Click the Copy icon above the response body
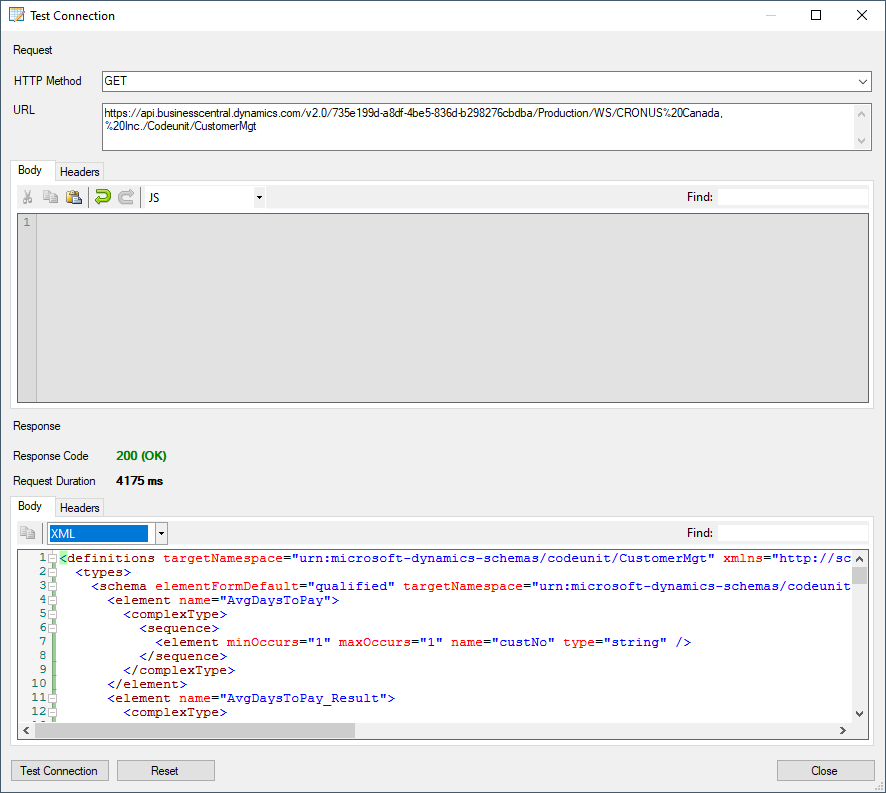This screenshot has height=793, width=886. tap(26, 533)
